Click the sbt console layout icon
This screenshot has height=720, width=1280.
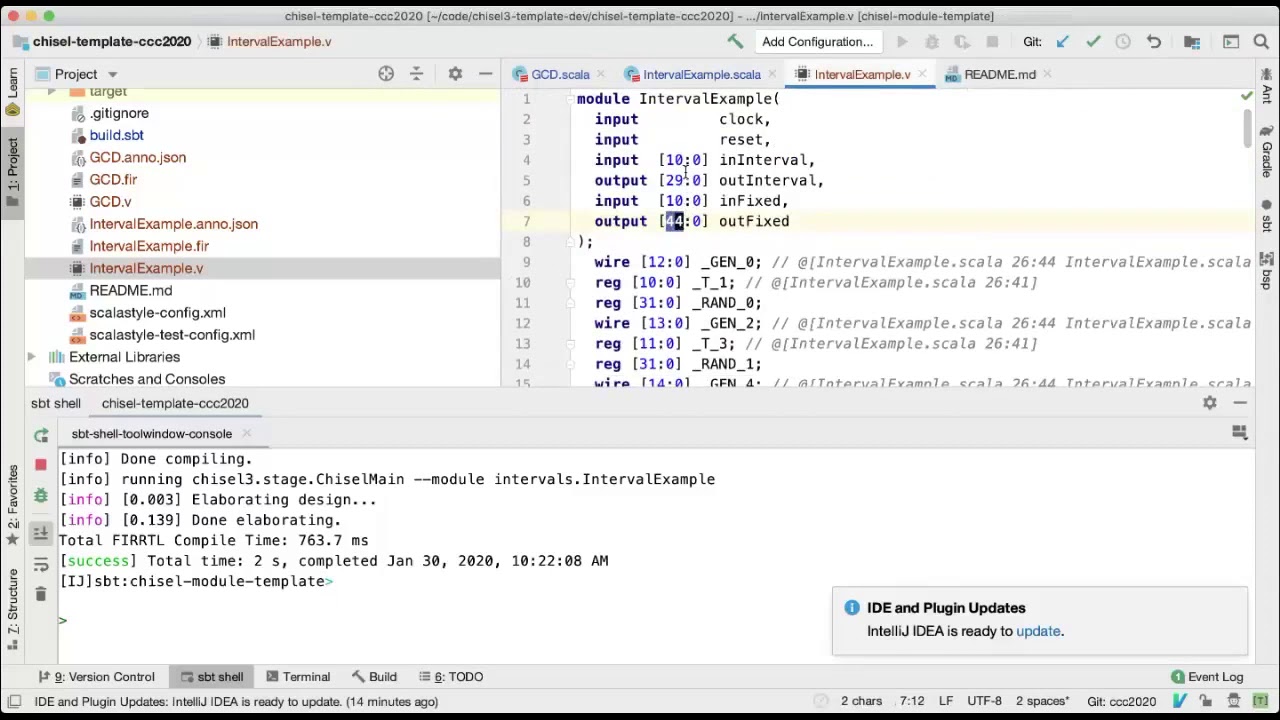click(1240, 433)
